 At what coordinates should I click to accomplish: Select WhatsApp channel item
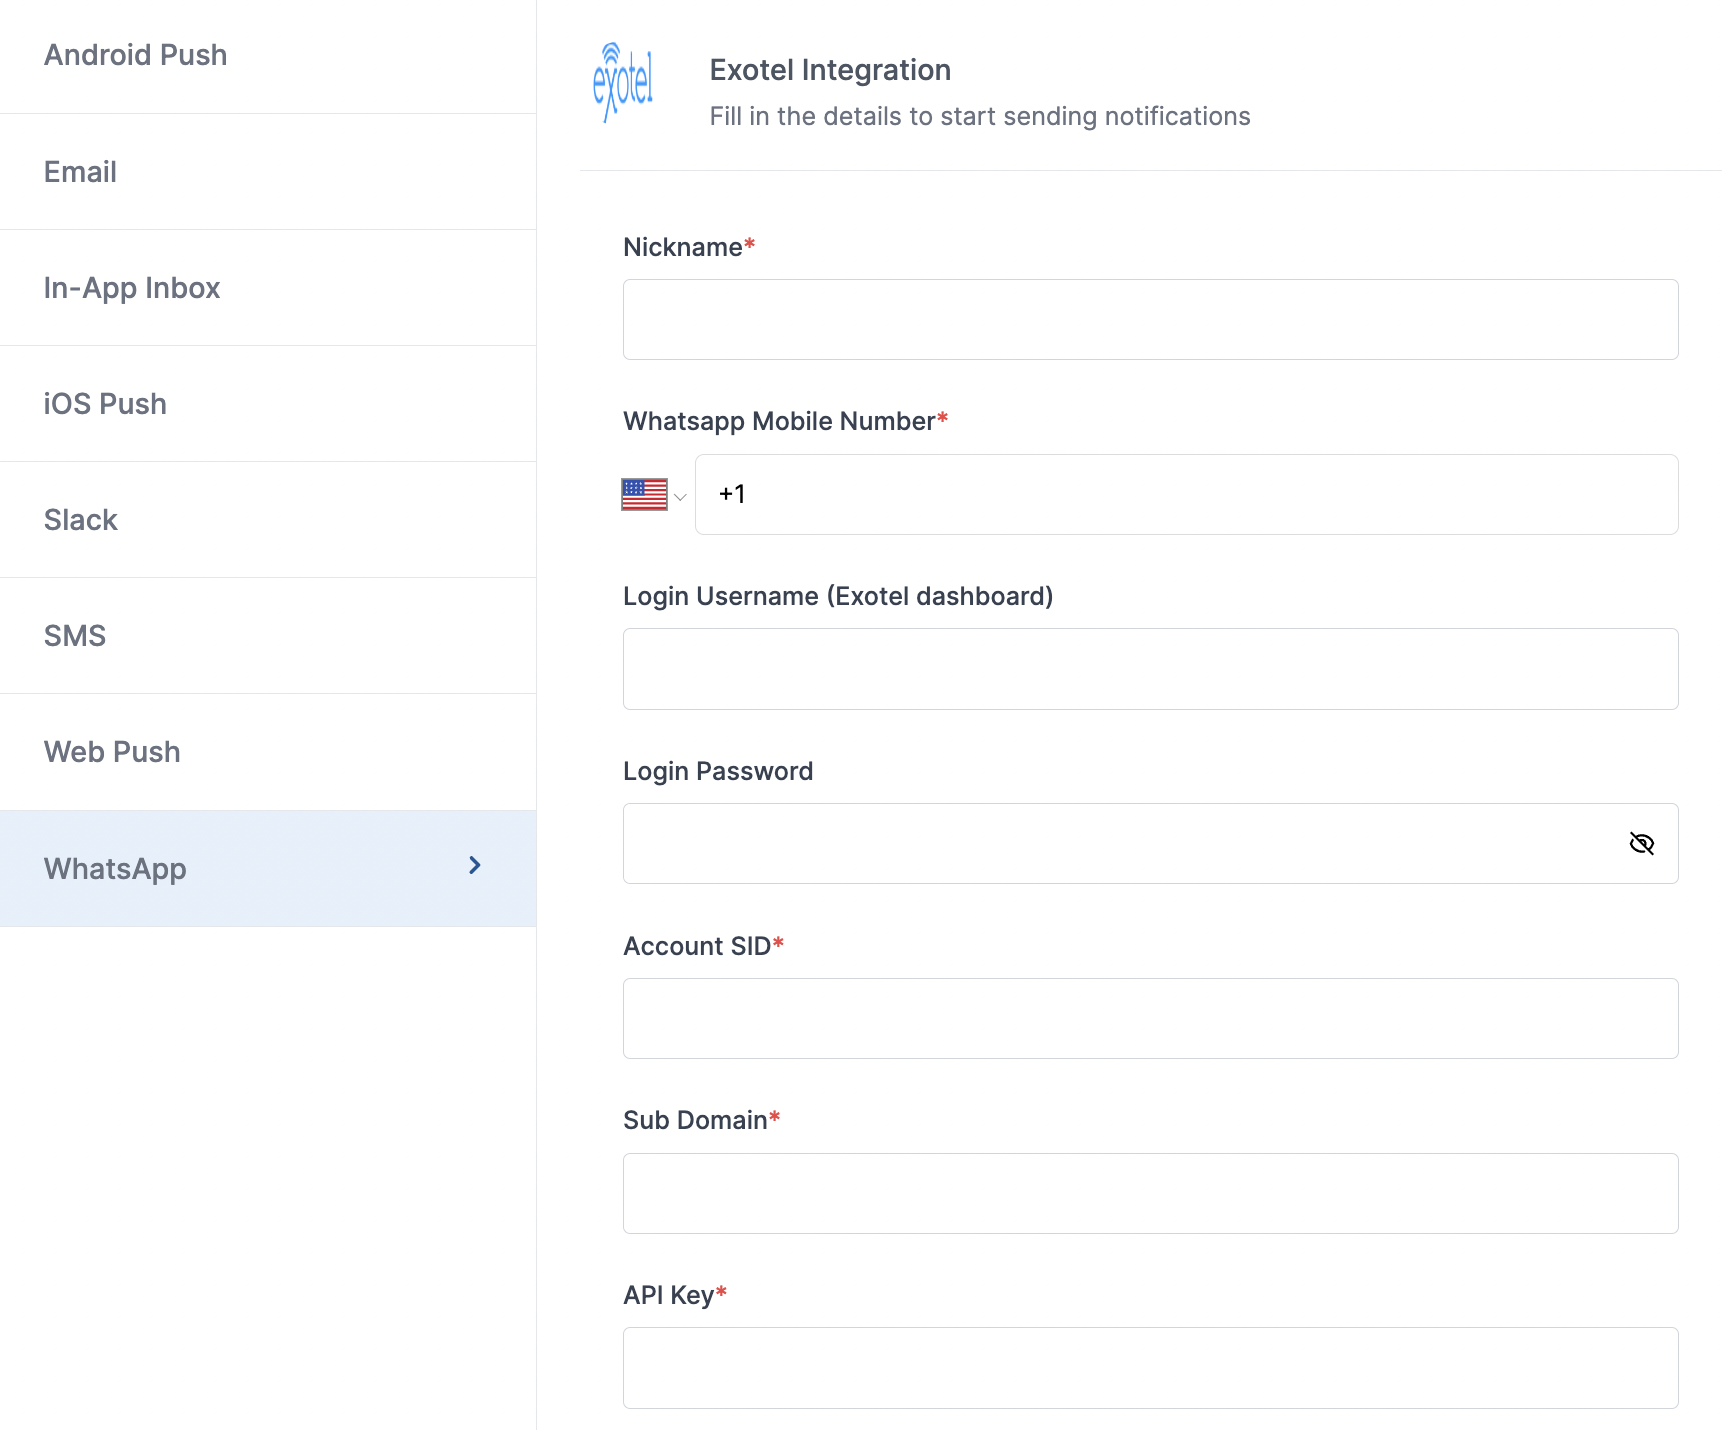(x=268, y=868)
